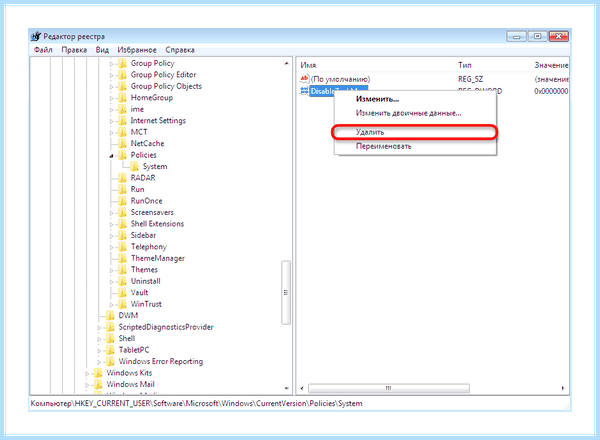Click the NetCache folder icon

(122, 144)
